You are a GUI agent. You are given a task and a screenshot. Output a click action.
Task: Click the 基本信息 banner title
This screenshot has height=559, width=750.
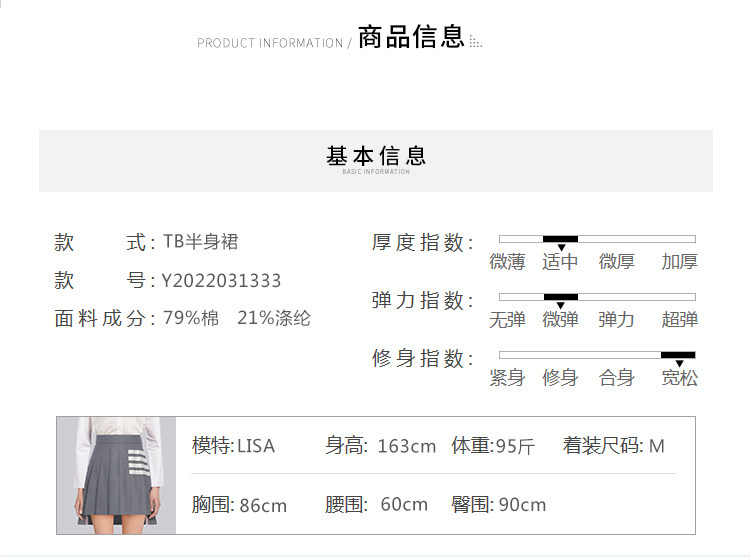376,156
